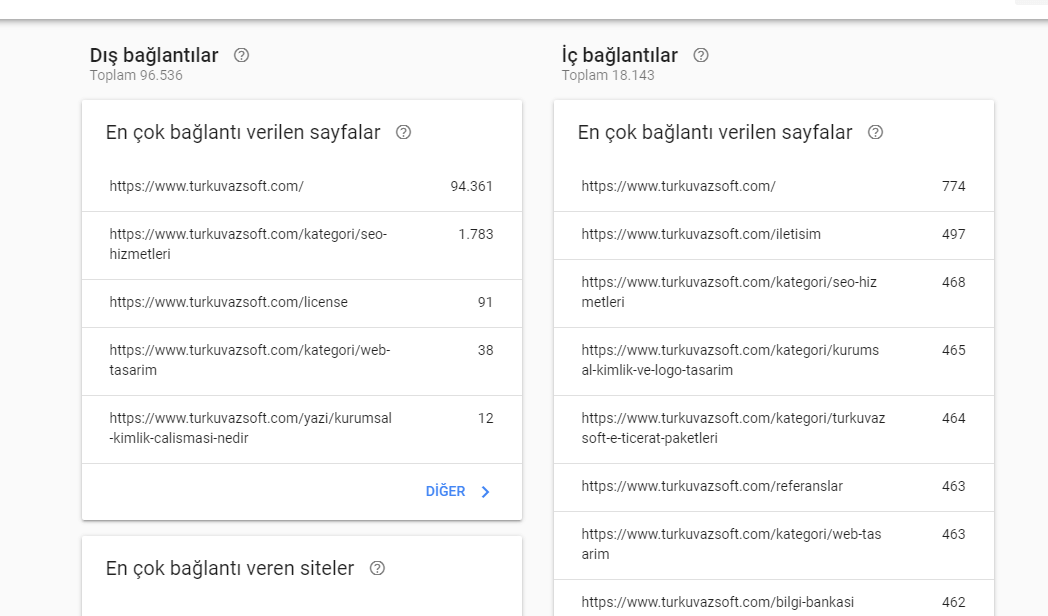Viewport: 1048px width, 616px height.
Task: Click the 91 count in license row
Action: (485, 302)
